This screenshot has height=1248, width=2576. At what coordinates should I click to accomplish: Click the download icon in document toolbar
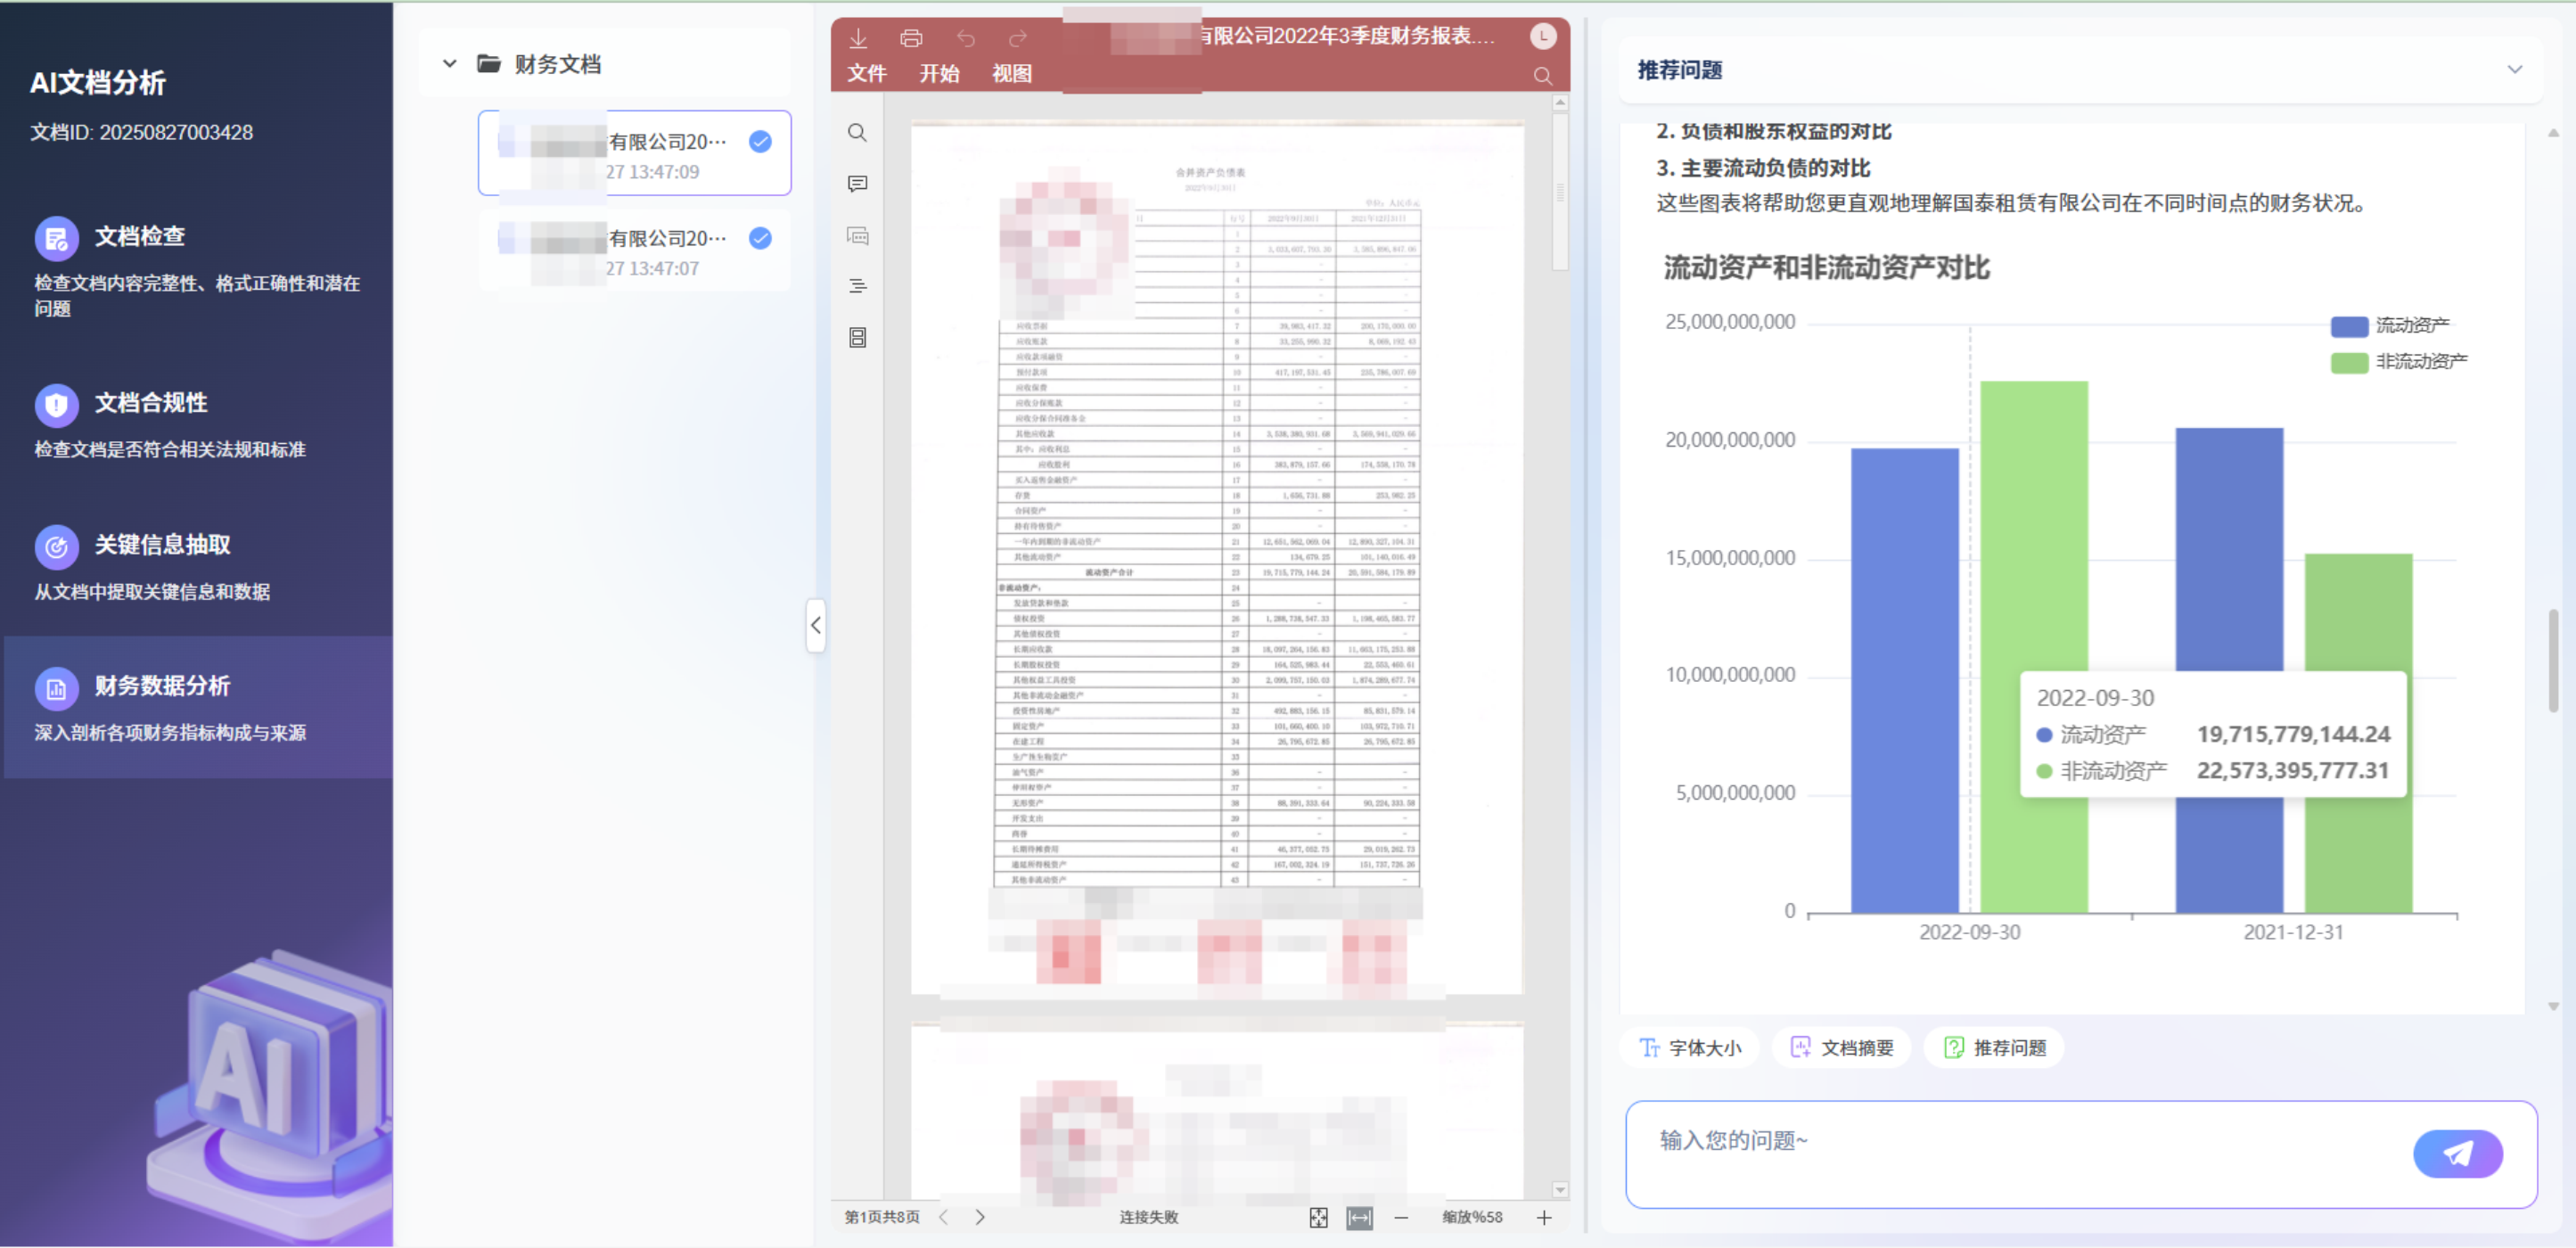[858, 38]
